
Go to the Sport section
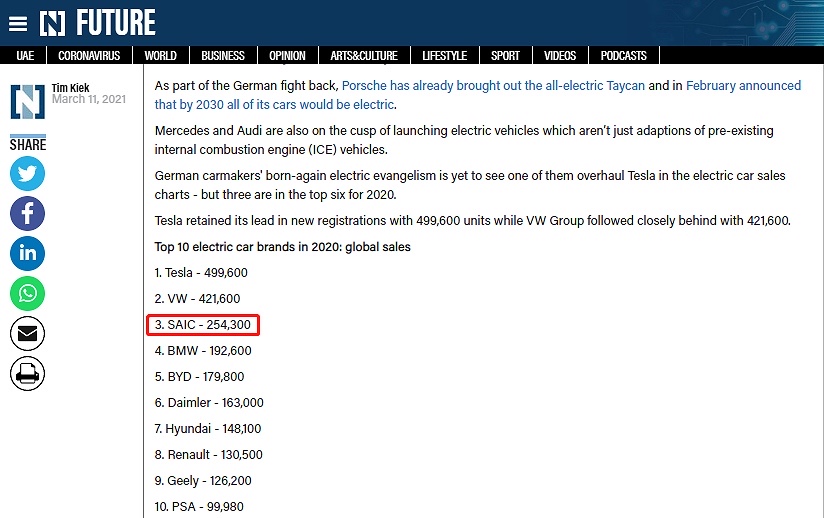tap(505, 56)
